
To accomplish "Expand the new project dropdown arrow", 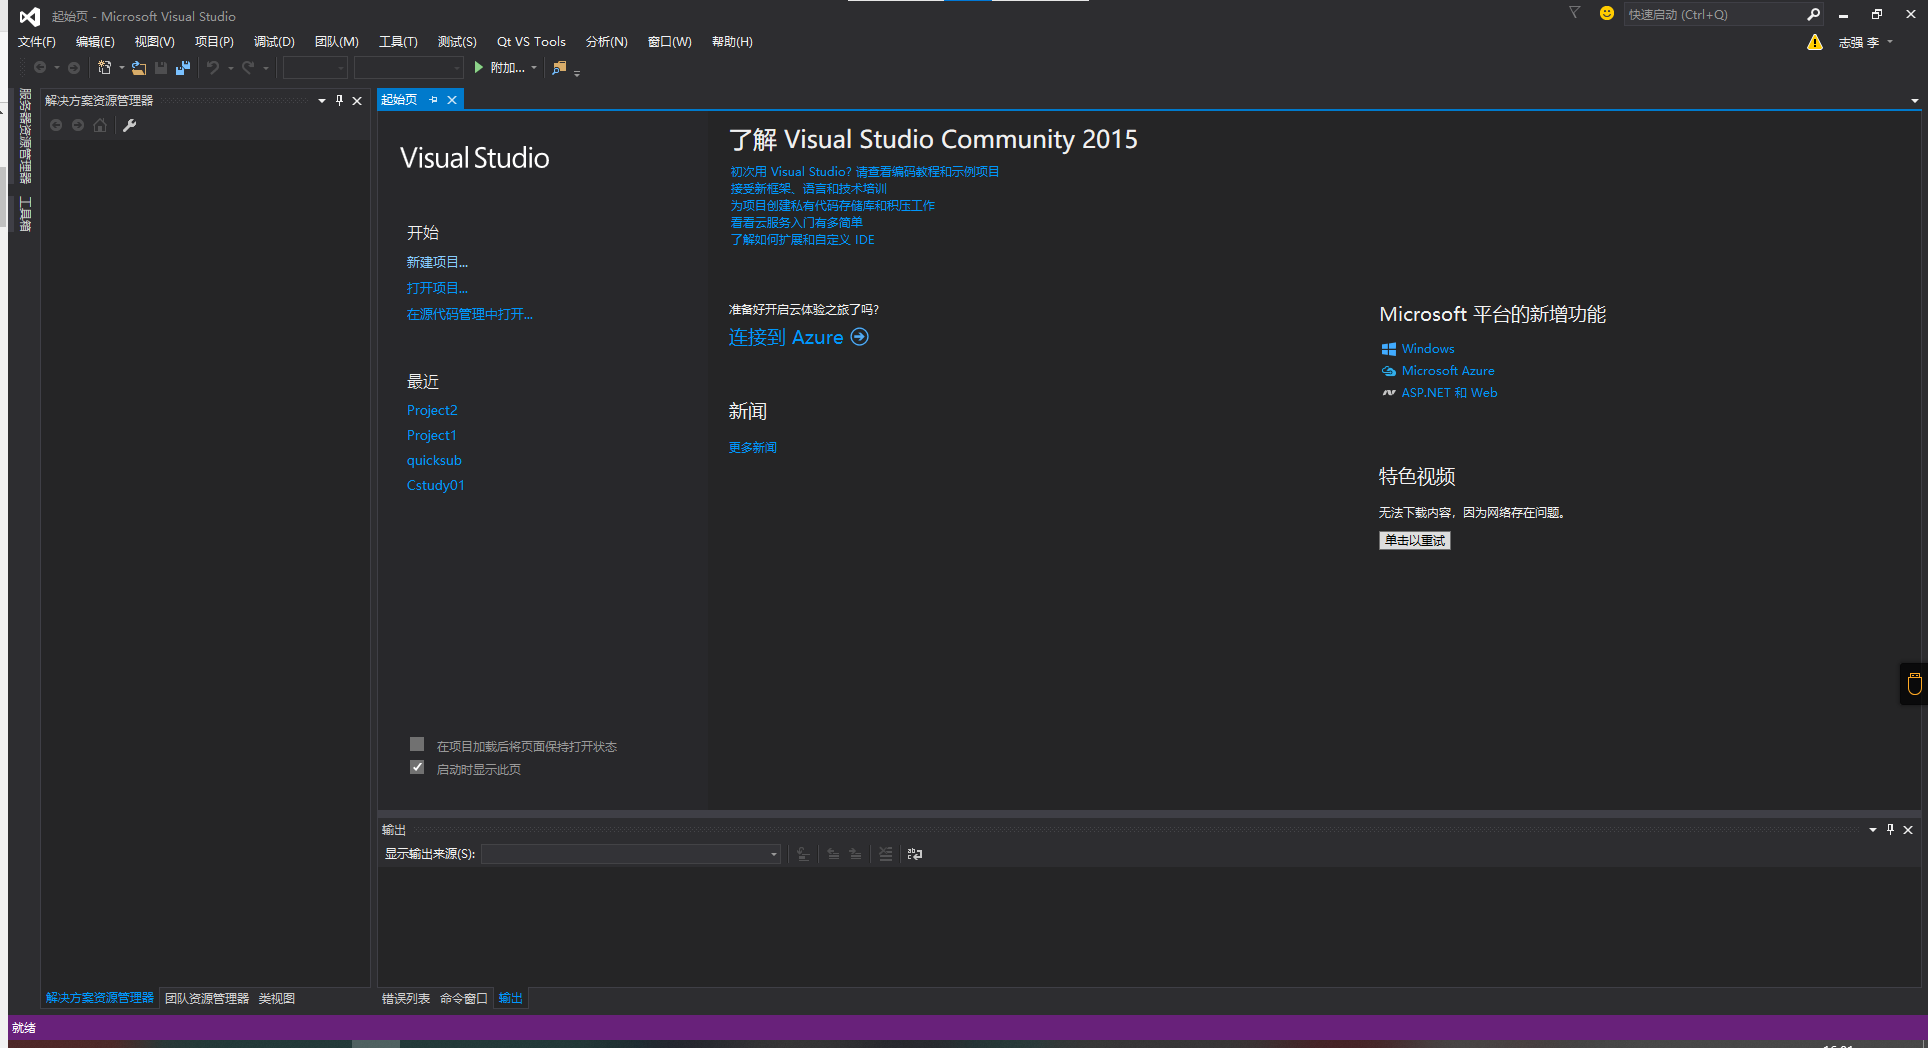I will pos(122,68).
